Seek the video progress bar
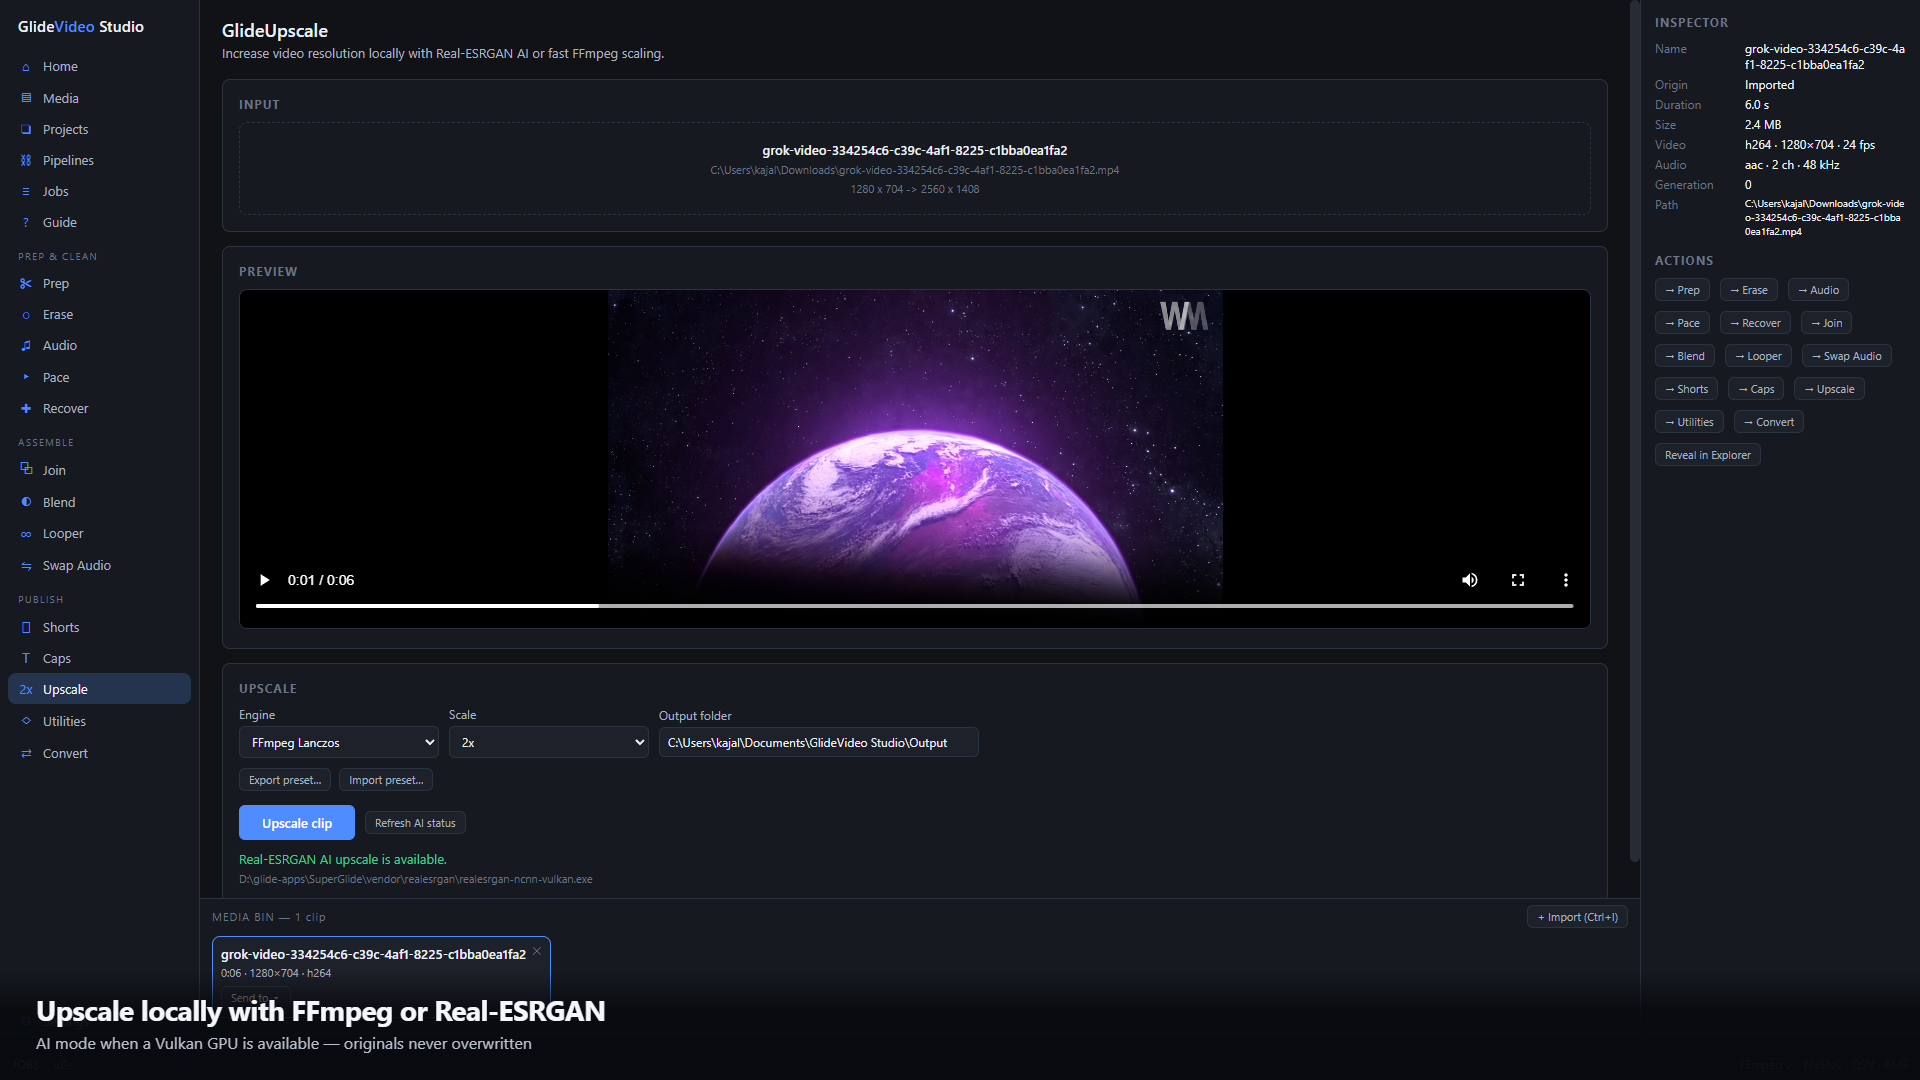The width and height of the screenshot is (1920, 1080). tap(914, 606)
